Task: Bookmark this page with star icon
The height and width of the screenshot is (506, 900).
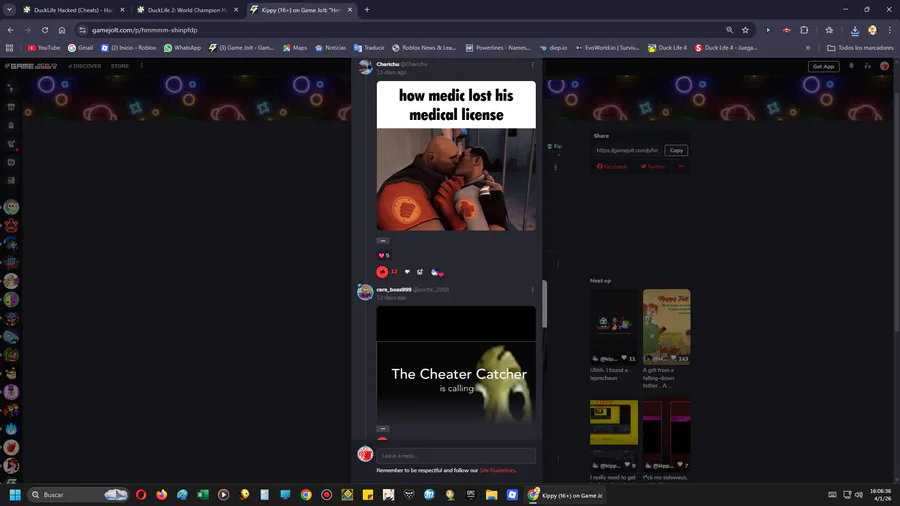Action: (745, 30)
